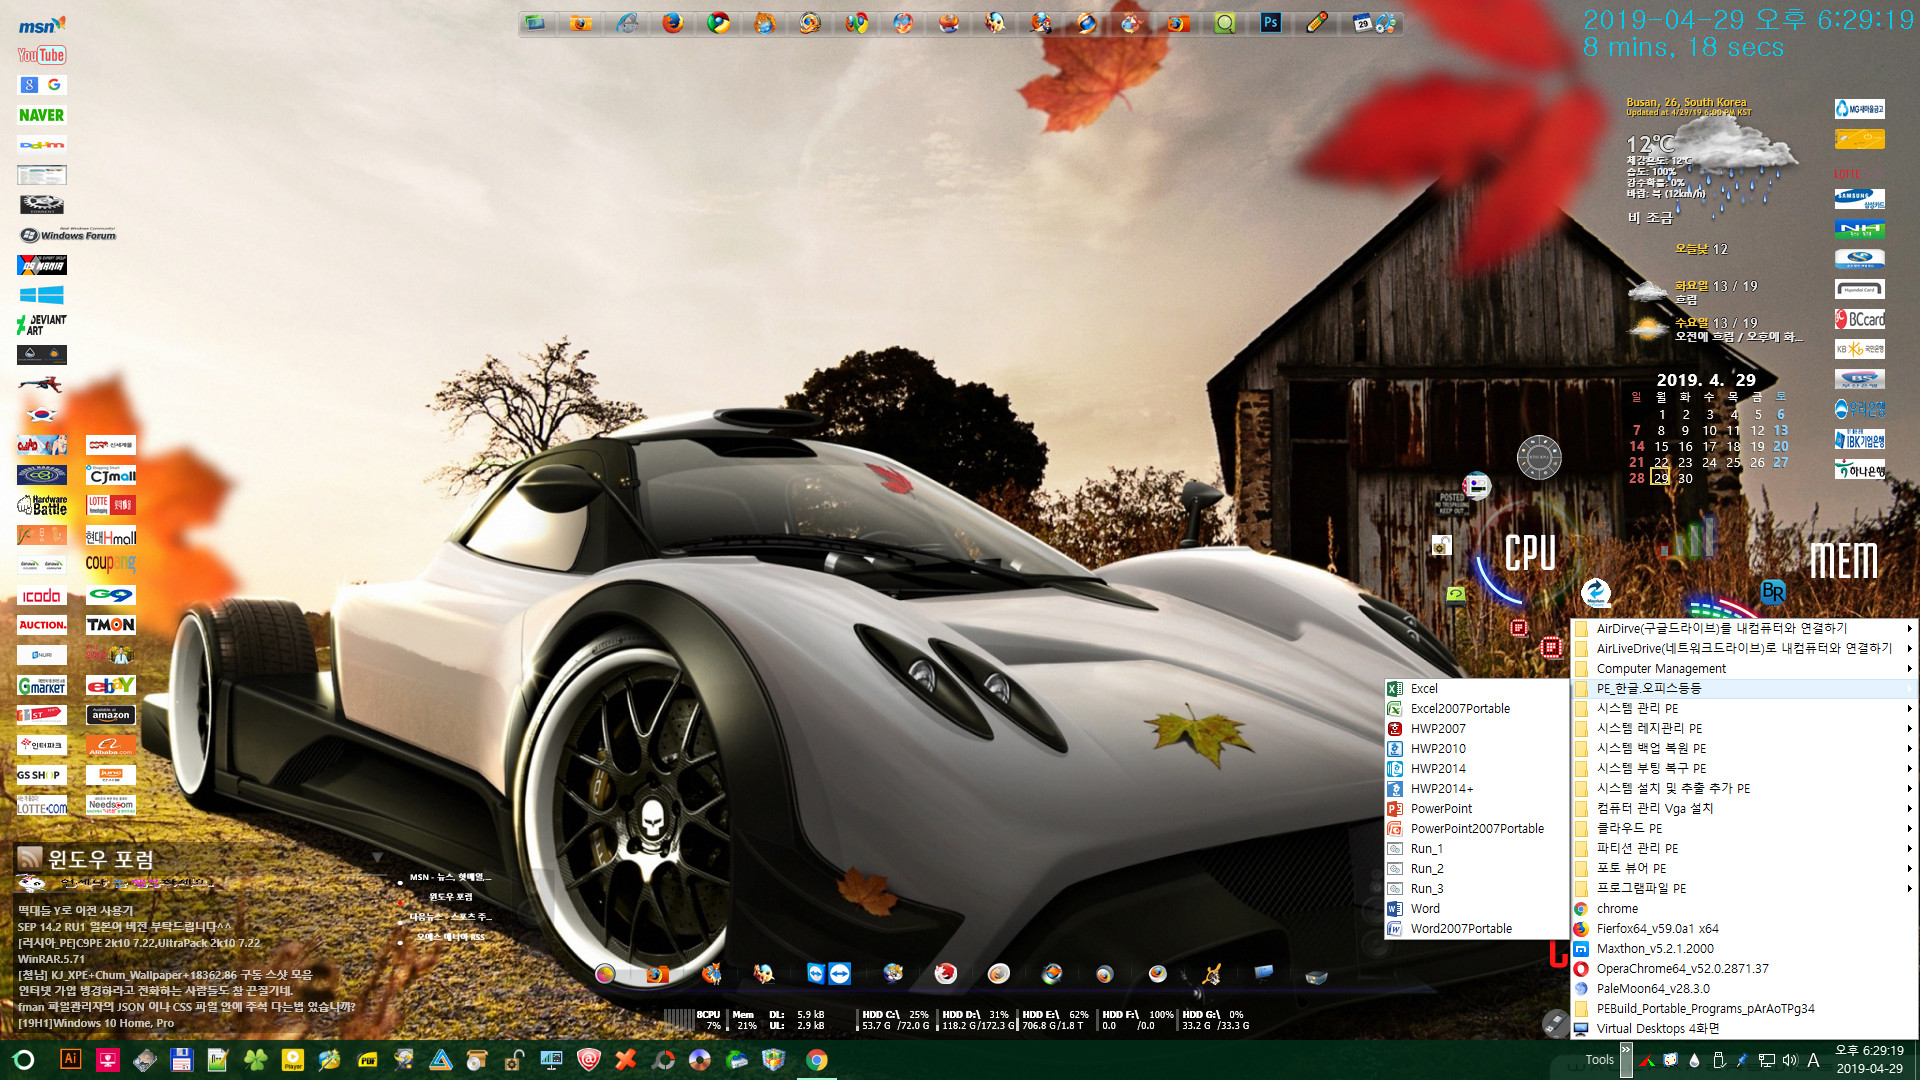Open news item '[19H1]Windows 10 Home, Pro'

point(96,1023)
